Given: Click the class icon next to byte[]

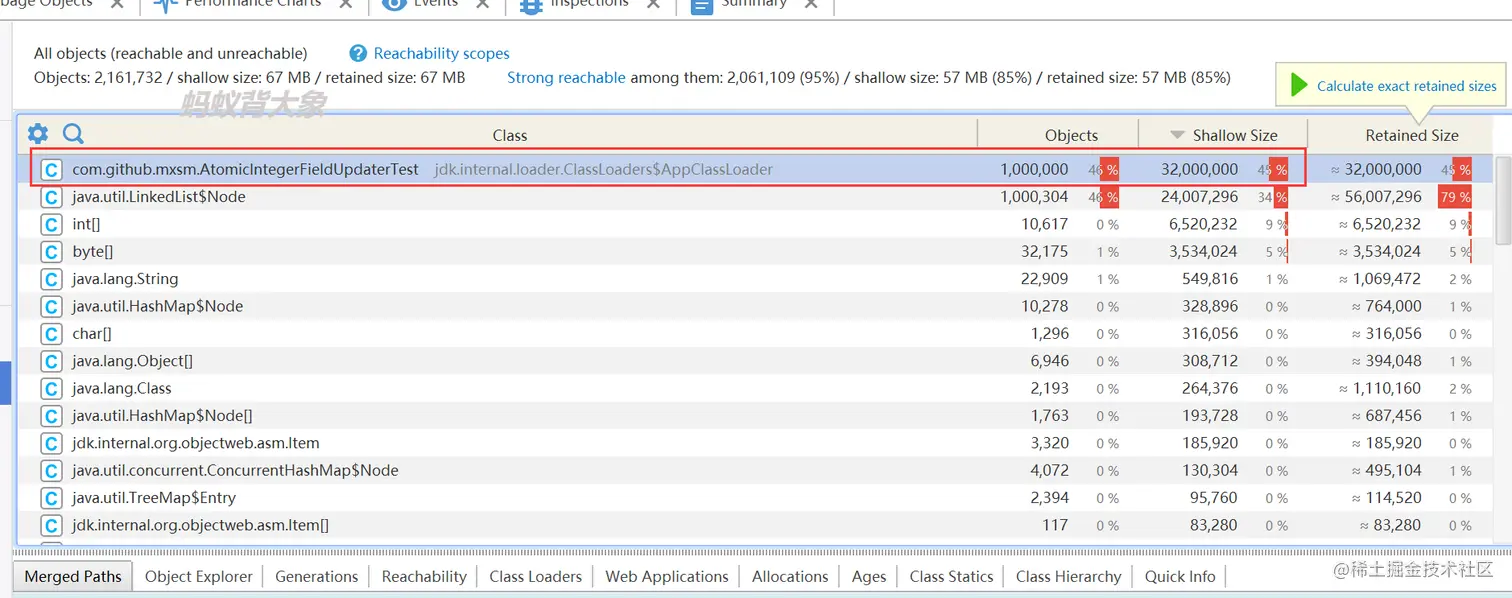Looking at the screenshot, I should point(51,252).
